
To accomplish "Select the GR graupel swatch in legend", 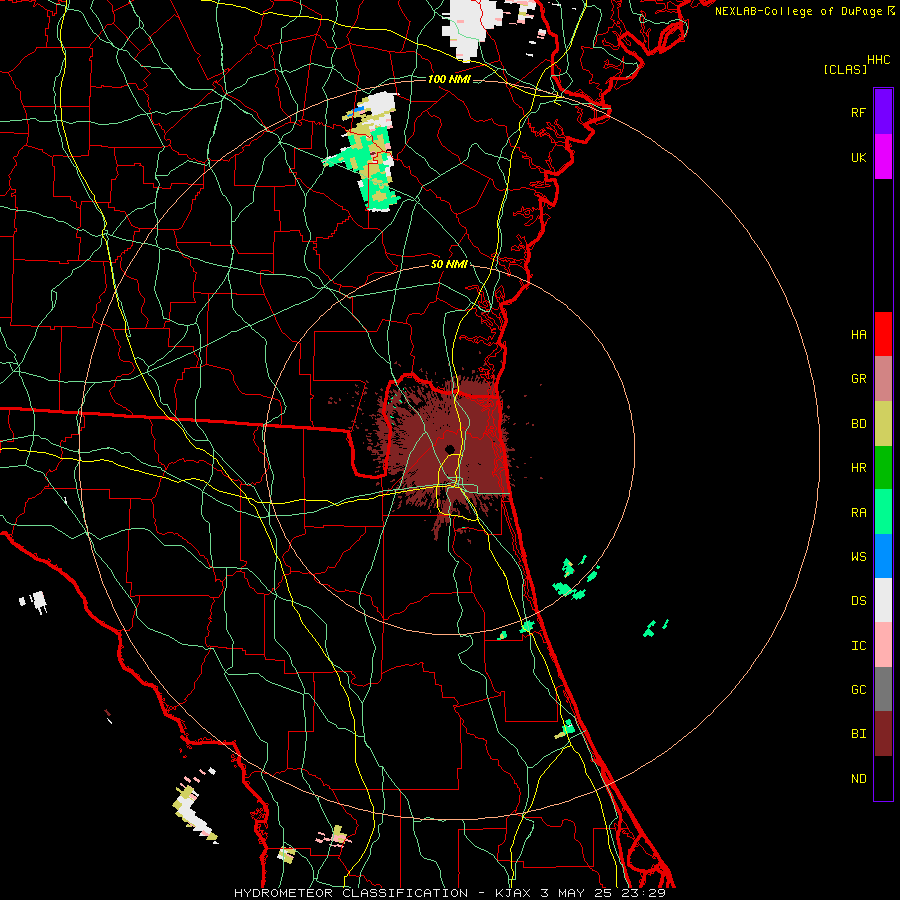I will click(x=883, y=379).
